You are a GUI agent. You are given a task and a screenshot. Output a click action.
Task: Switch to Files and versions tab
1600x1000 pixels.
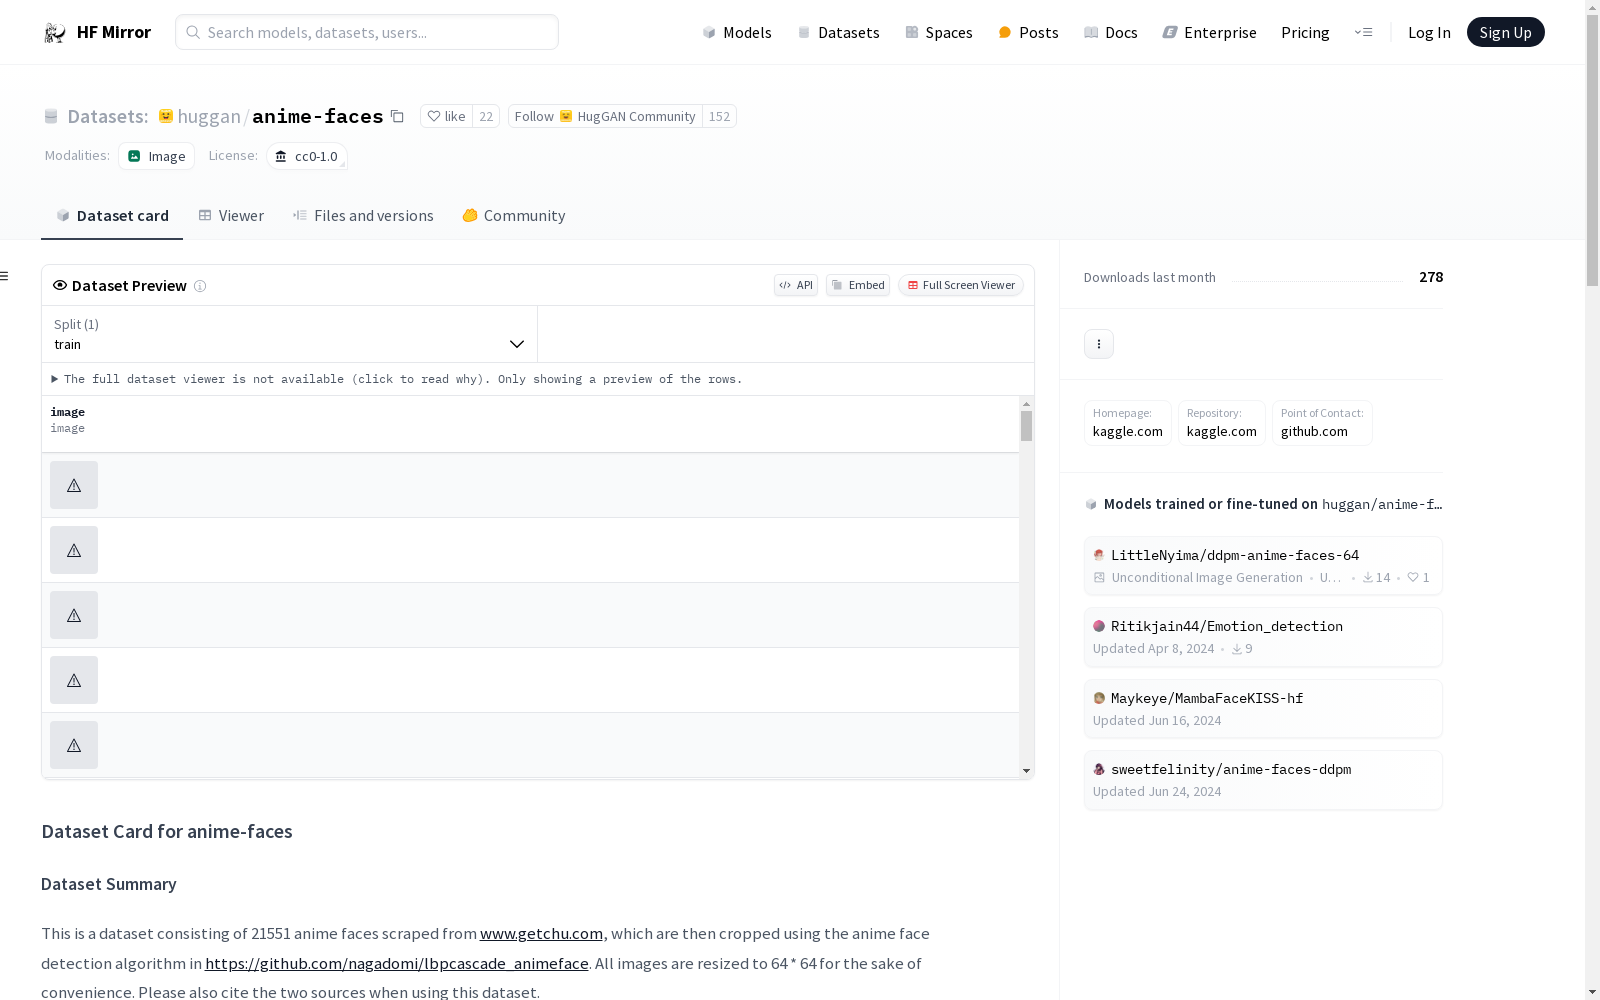[363, 216]
